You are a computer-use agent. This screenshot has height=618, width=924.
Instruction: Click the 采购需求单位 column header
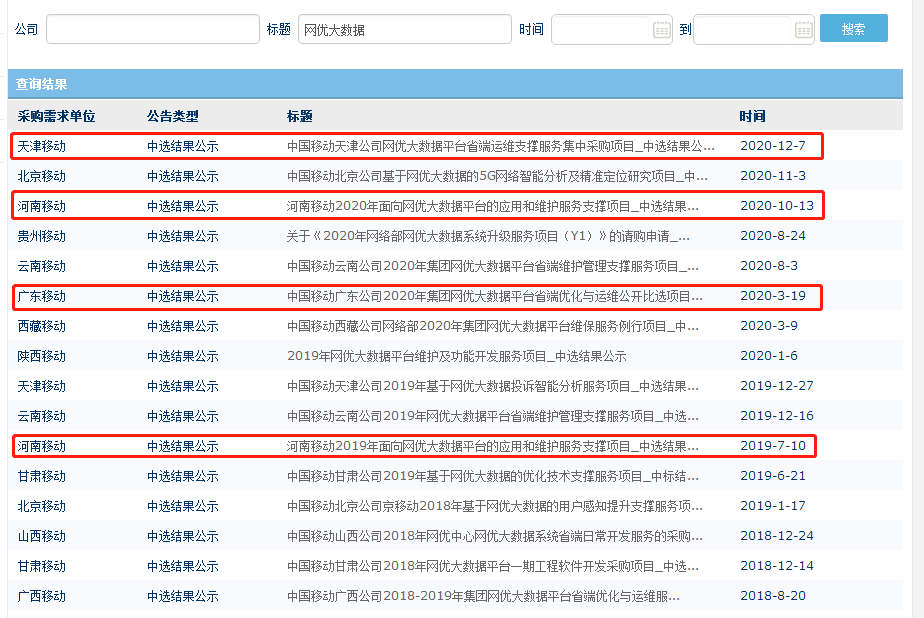click(56, 116)
